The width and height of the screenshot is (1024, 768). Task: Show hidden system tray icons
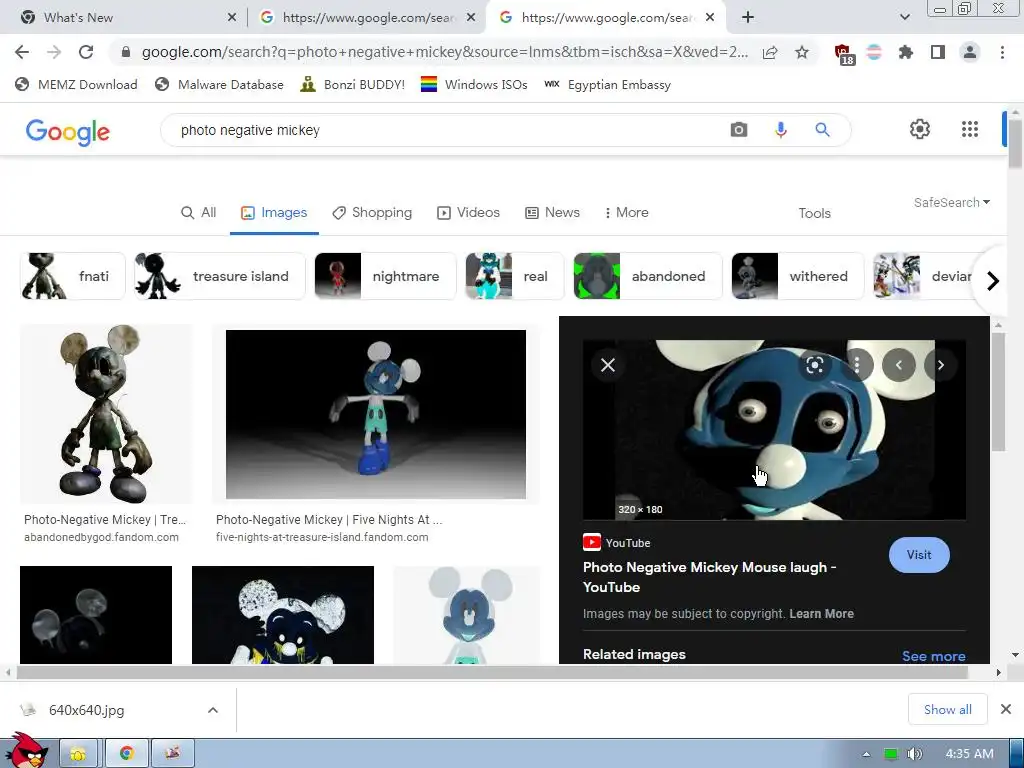click(867, 754)
